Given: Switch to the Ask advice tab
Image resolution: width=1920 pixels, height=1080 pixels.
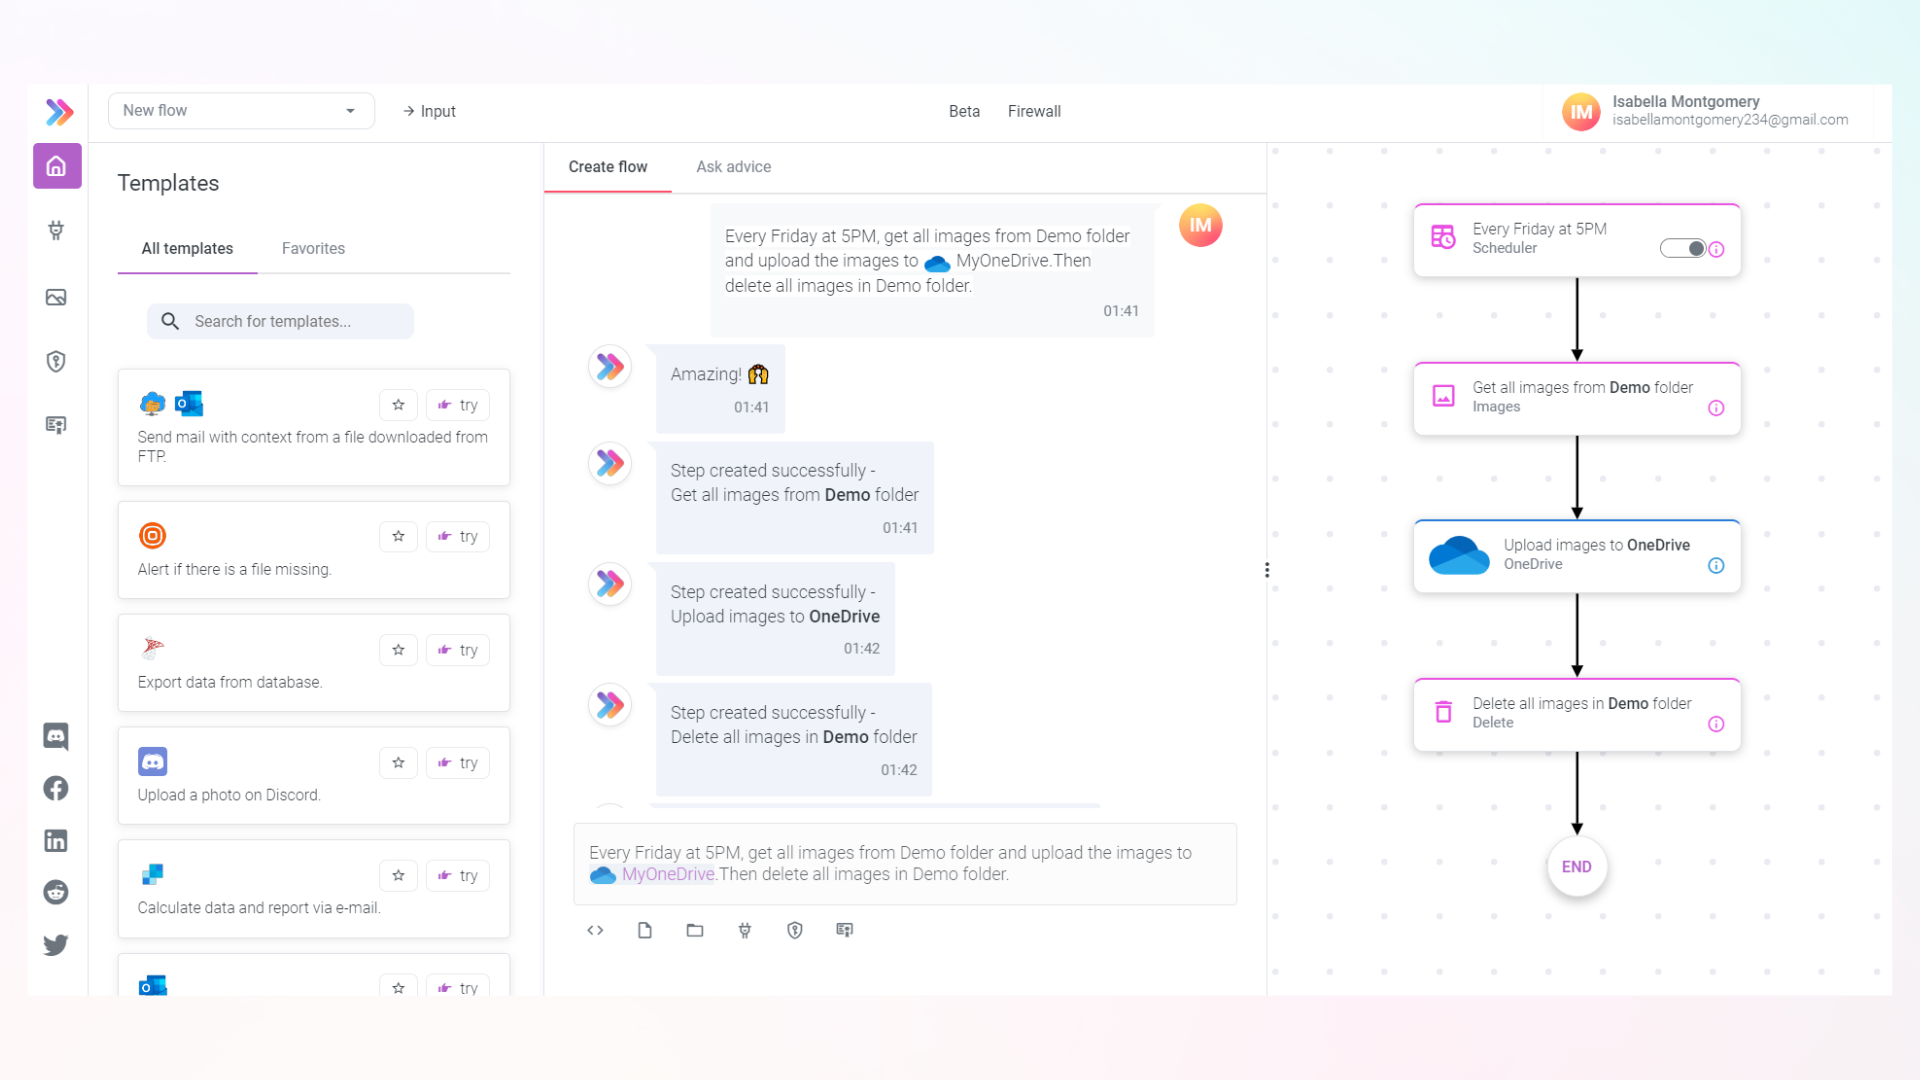Looking at the screenshot, I should pyautogui.click(x=734, y=167).
